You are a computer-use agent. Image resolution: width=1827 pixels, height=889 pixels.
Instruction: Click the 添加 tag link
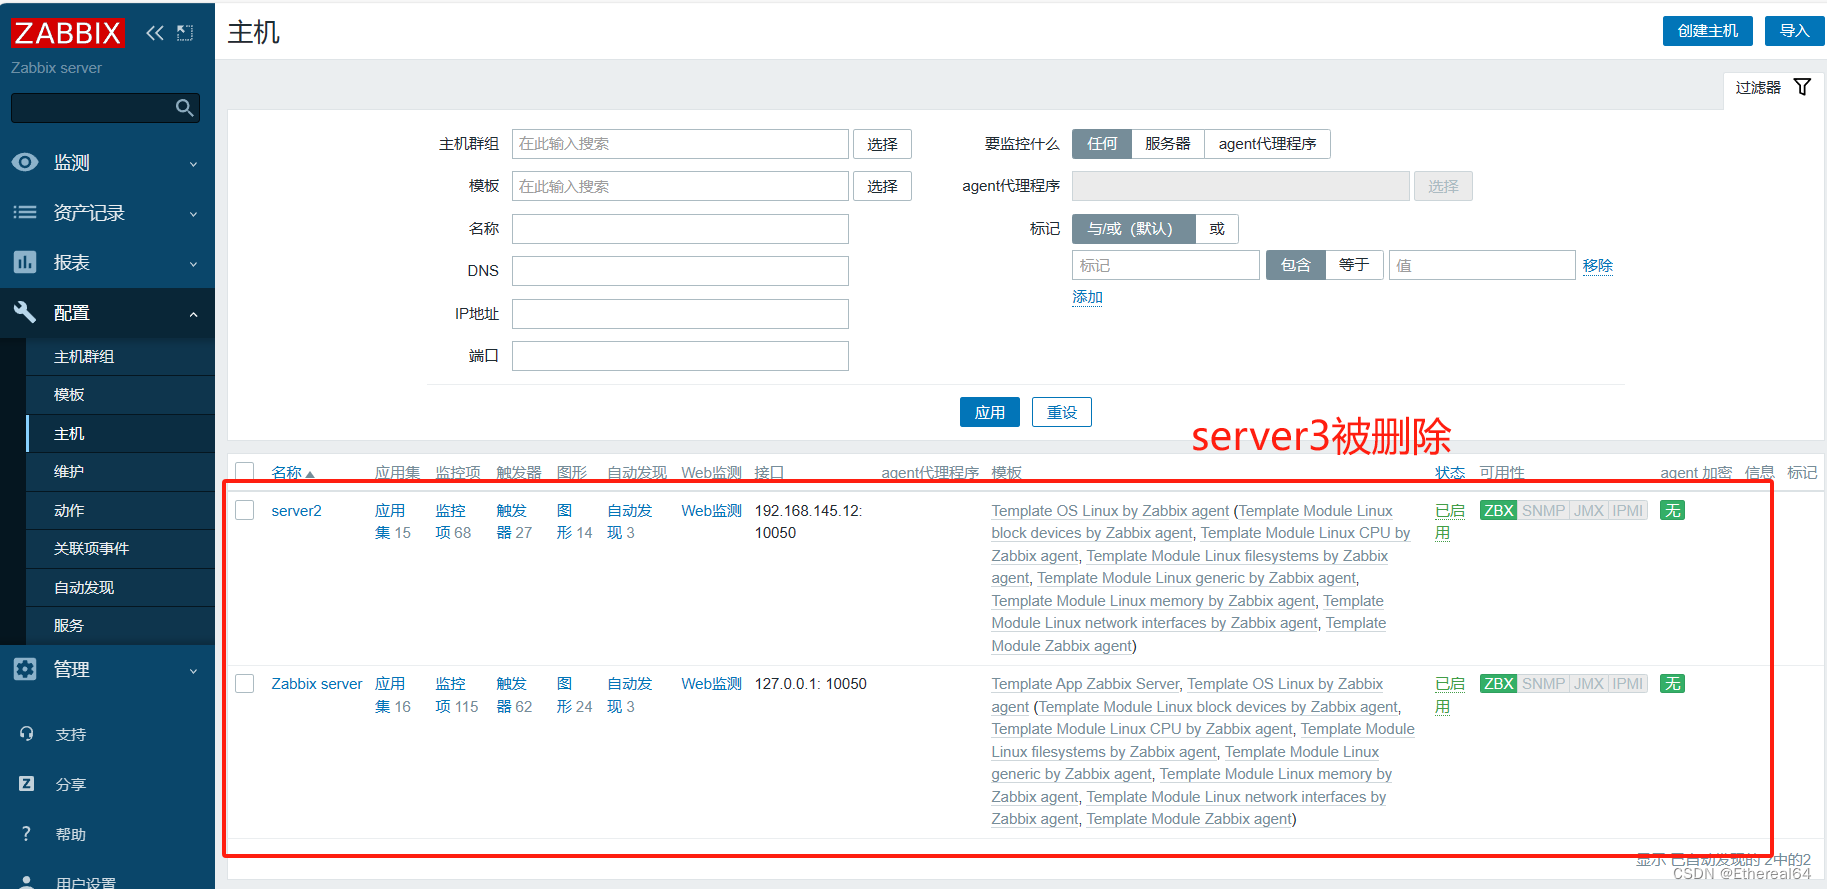click(x=1087, y=297)
